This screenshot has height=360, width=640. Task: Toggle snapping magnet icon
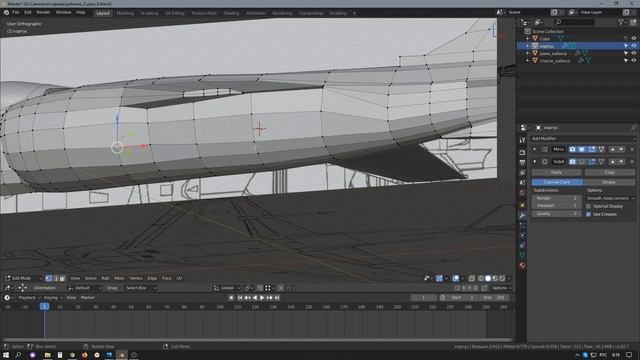tap(260, 288)
